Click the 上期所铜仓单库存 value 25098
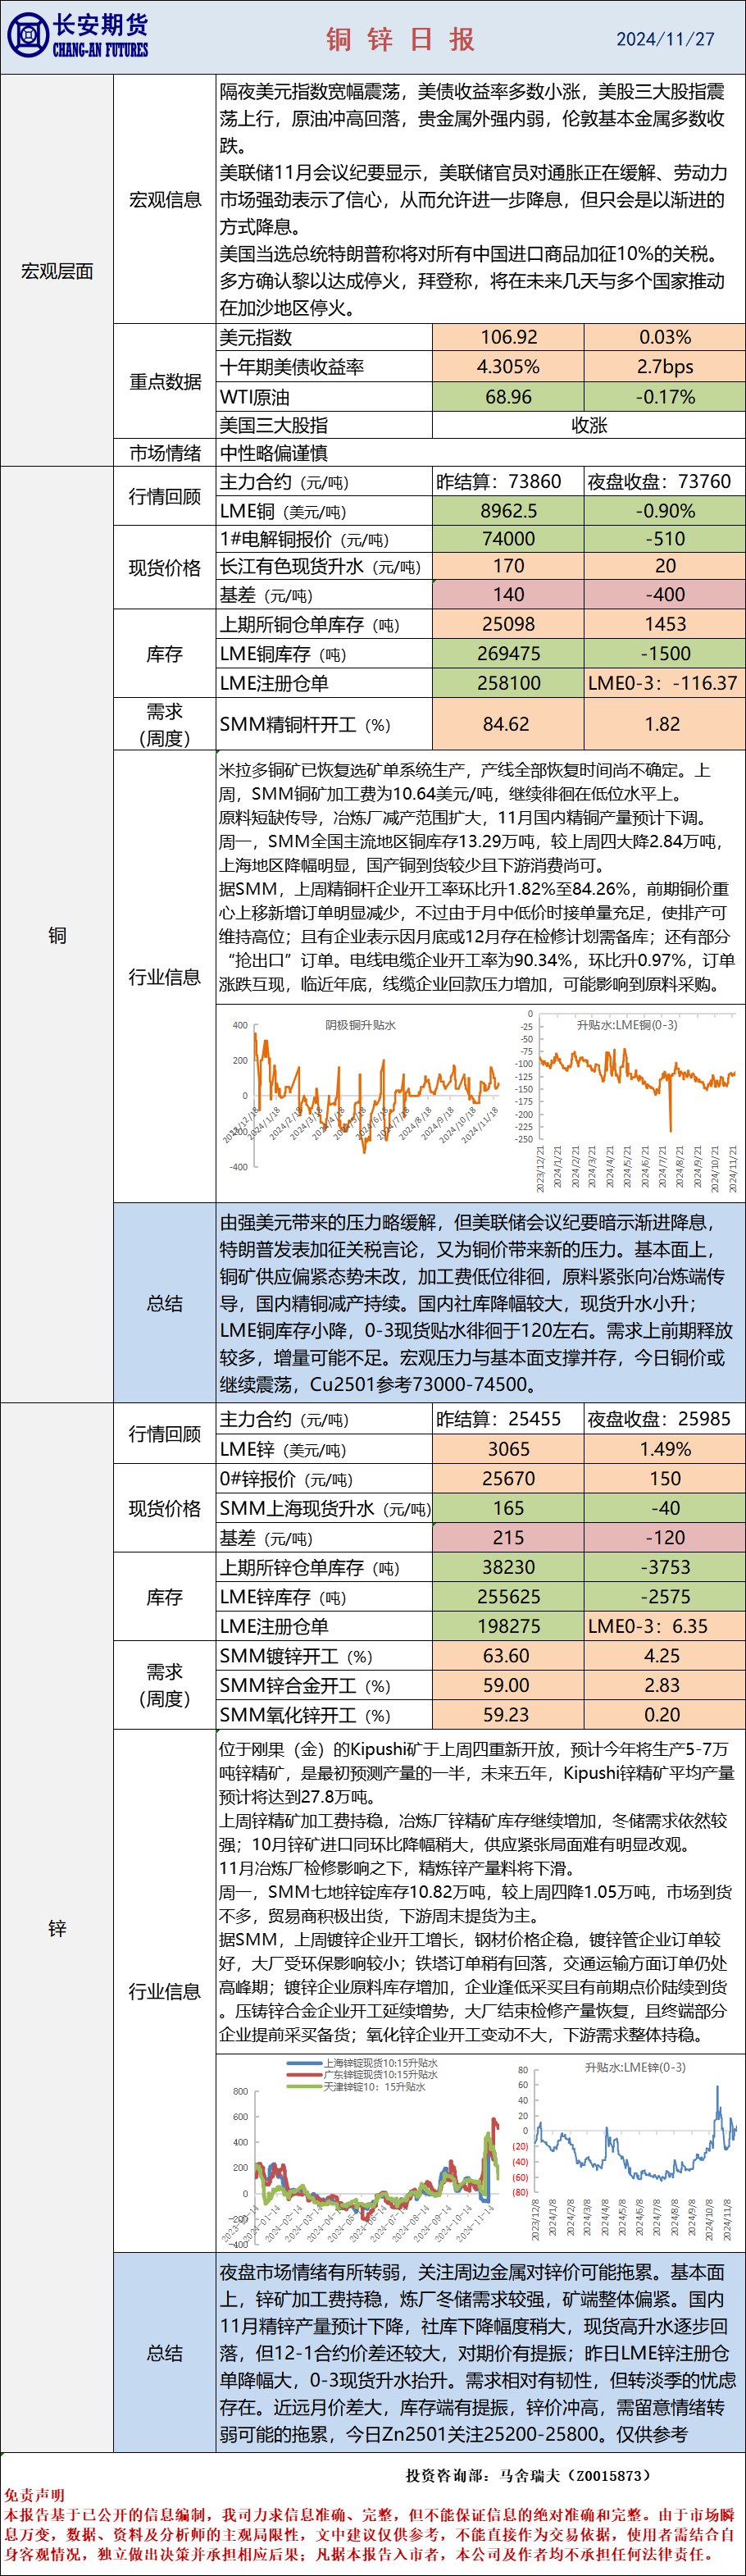 coord(508,625)
